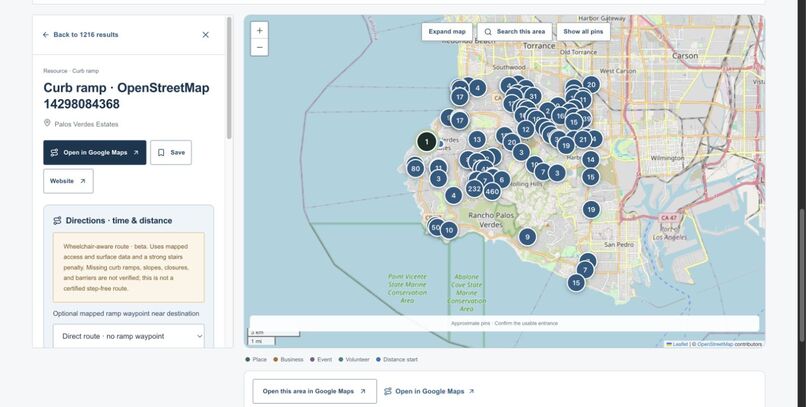Open the cluster marker labeled 460
Image resolution: width=806 pixels, height=407 pixels.
[x=492, y=192]
